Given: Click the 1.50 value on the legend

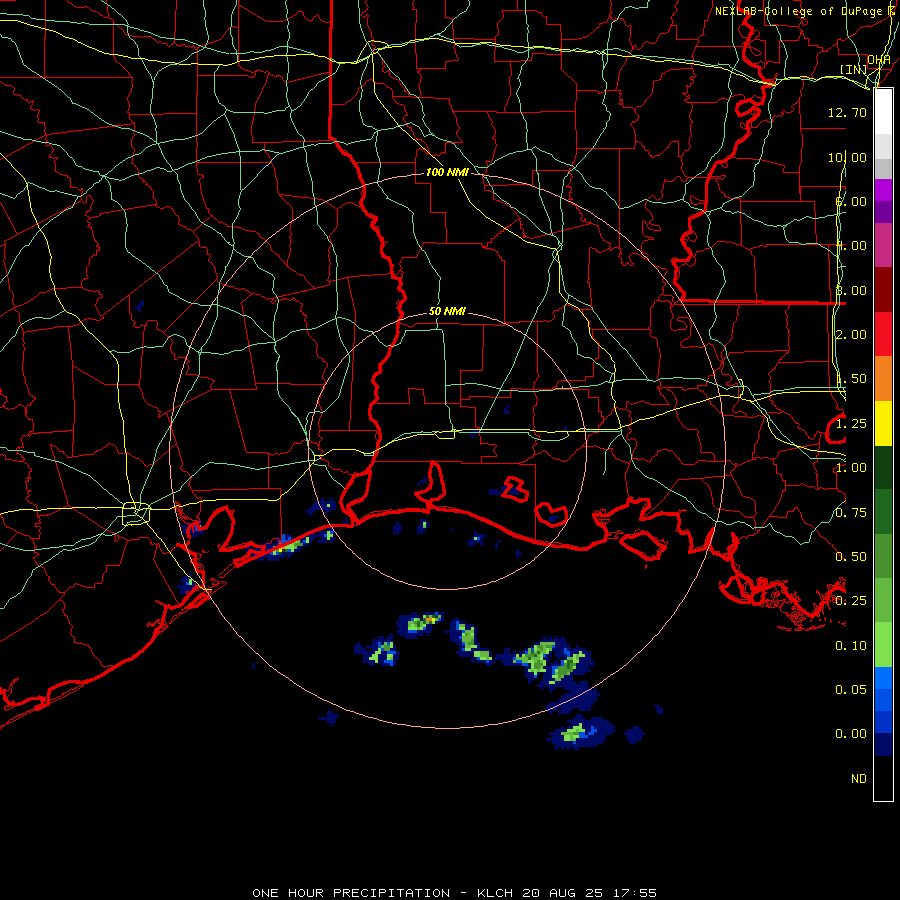Looking at the screenshot, I should click(851, 379).
